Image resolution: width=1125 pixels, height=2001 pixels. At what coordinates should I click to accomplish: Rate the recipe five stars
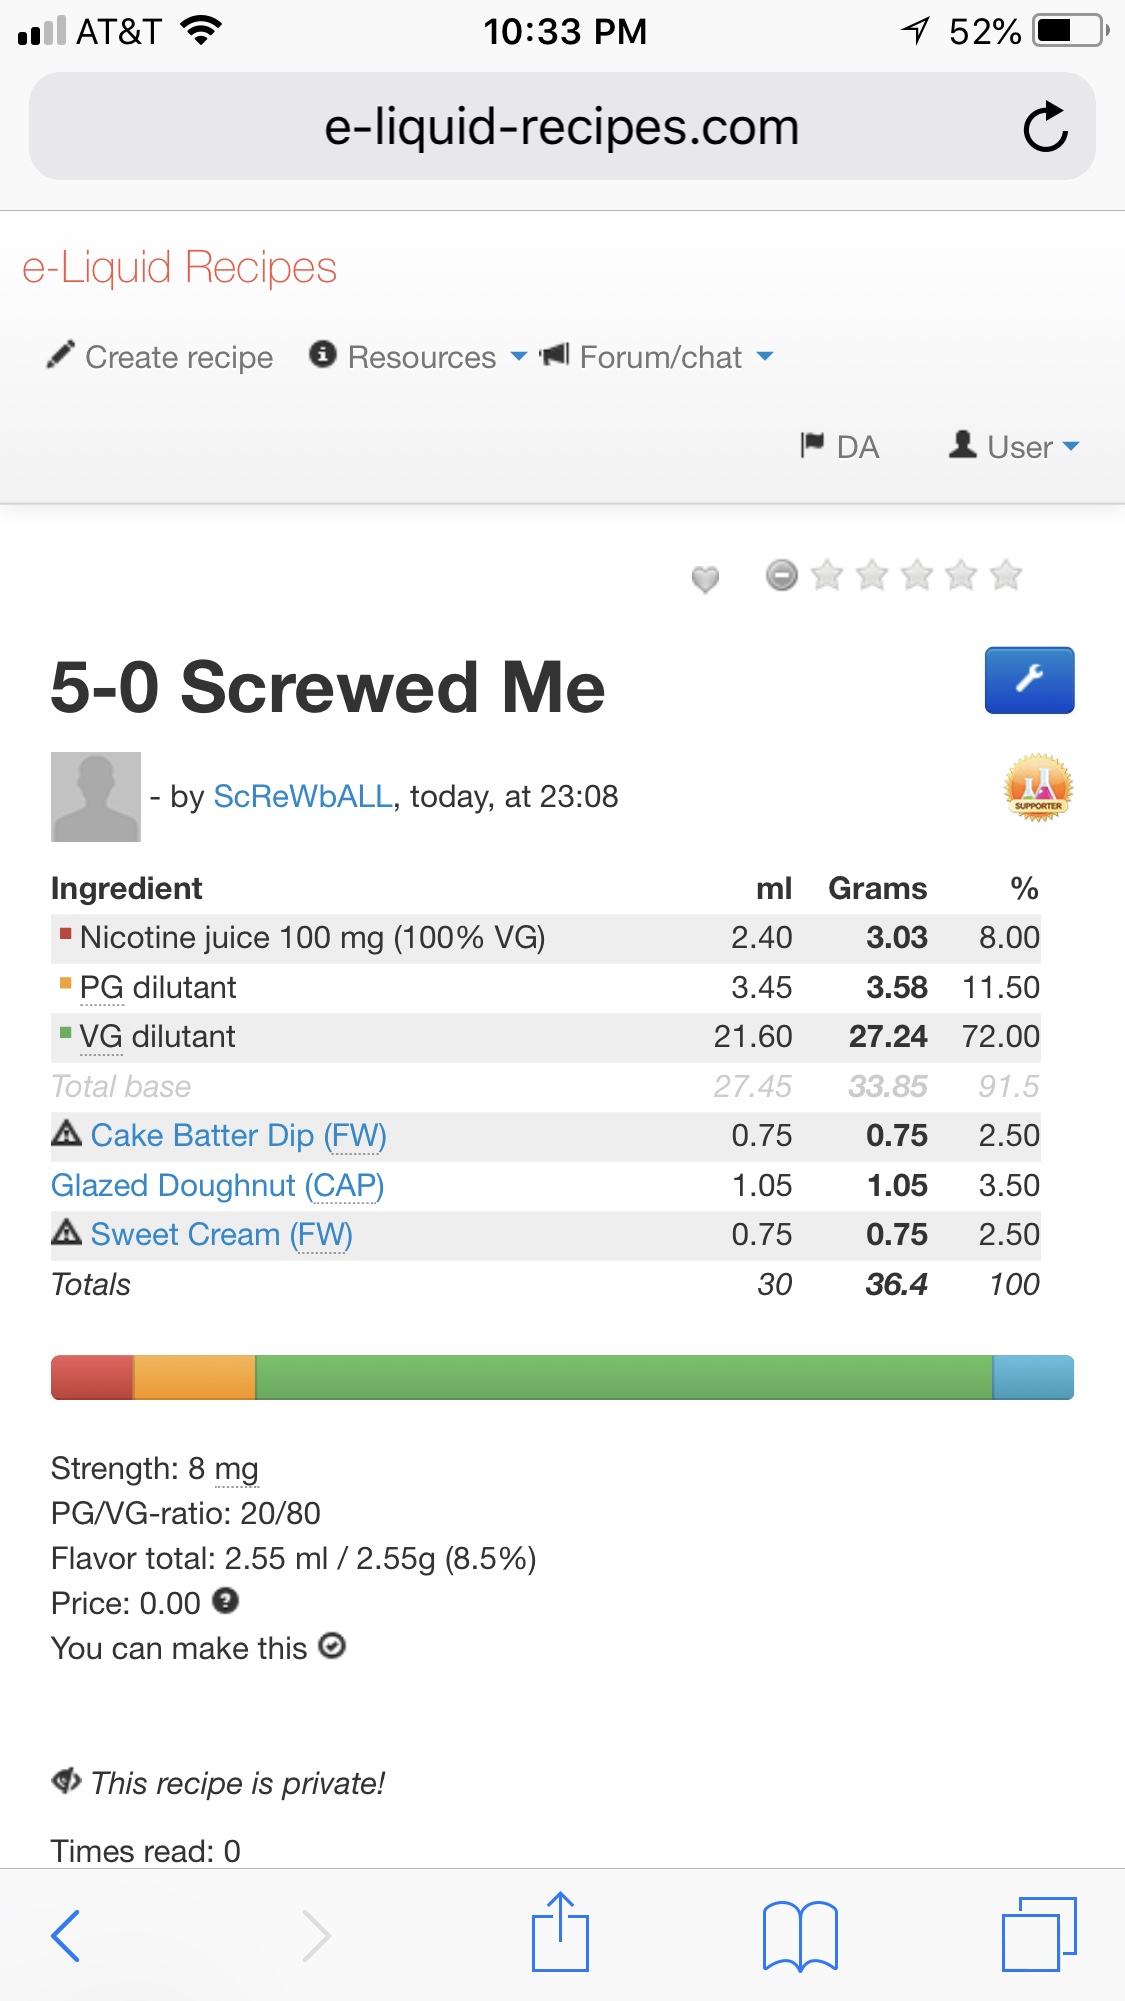coord(1005,575)
